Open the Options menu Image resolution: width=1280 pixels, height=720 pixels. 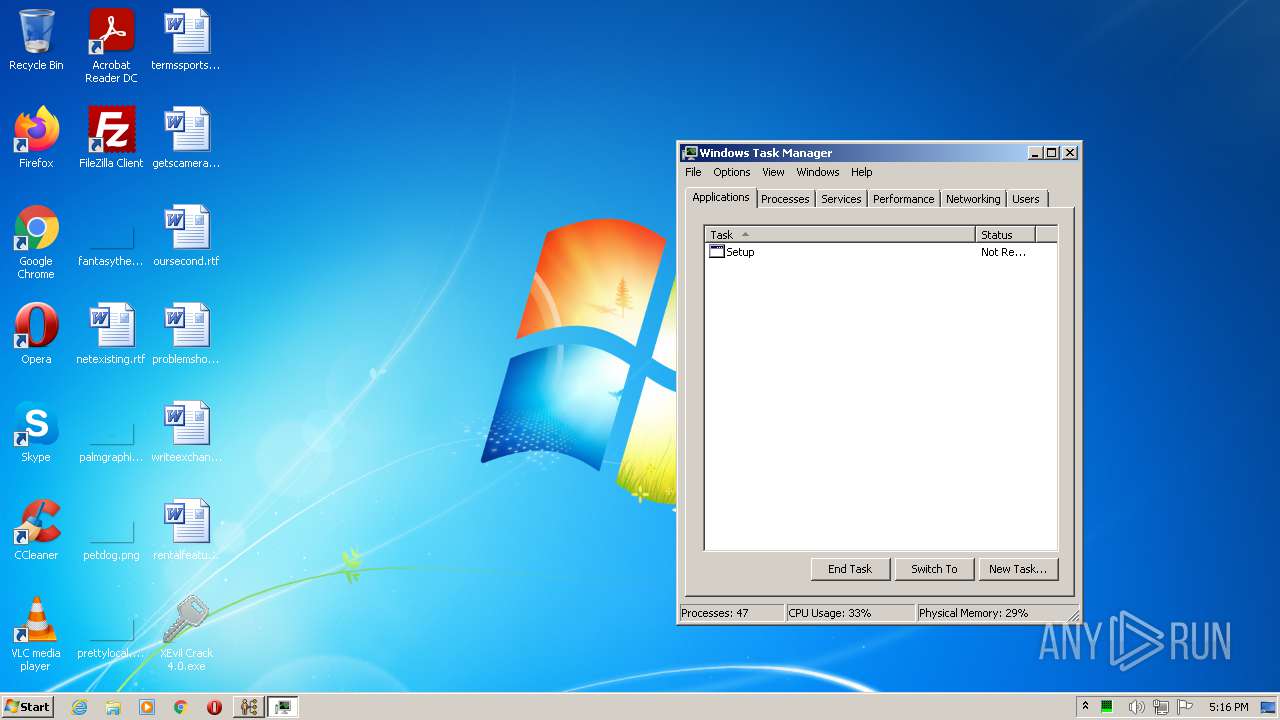tap(732, 172)
